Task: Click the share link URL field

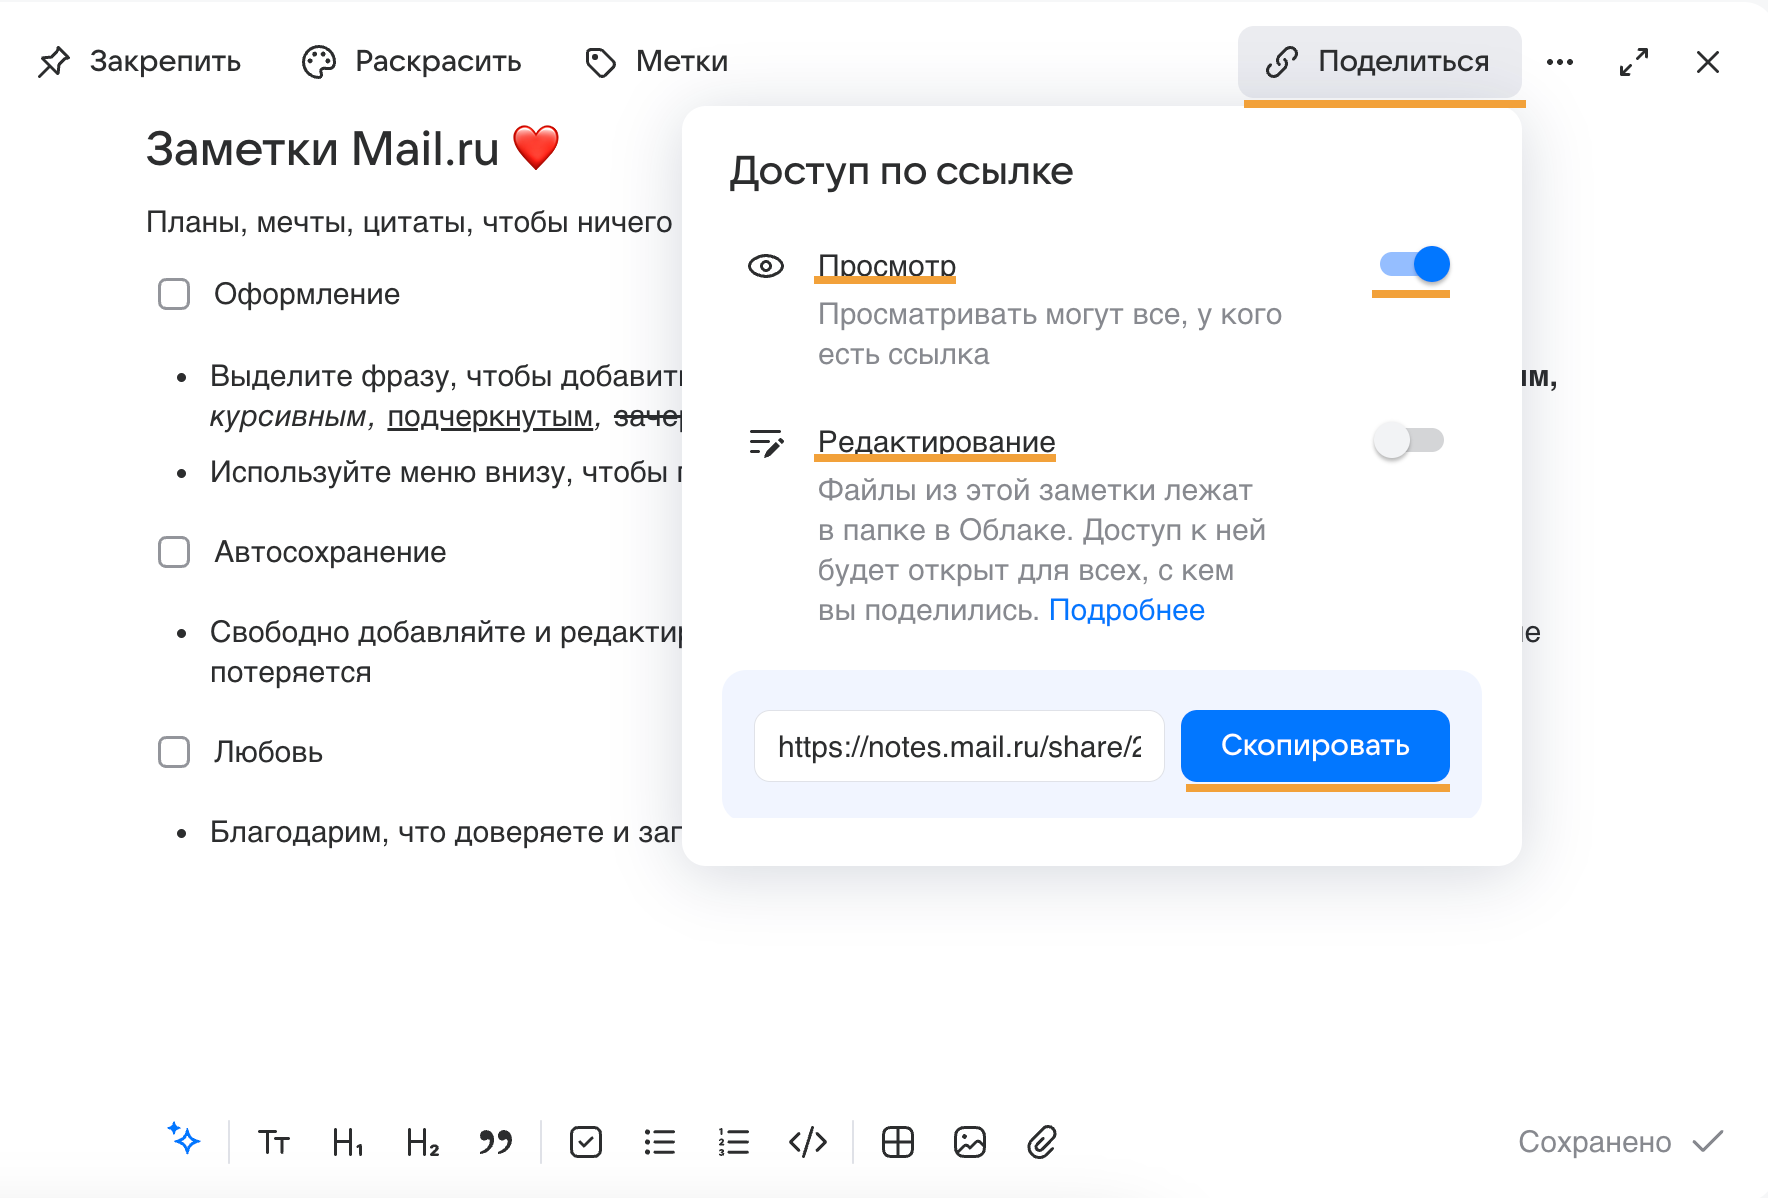Action: [959, 746]
